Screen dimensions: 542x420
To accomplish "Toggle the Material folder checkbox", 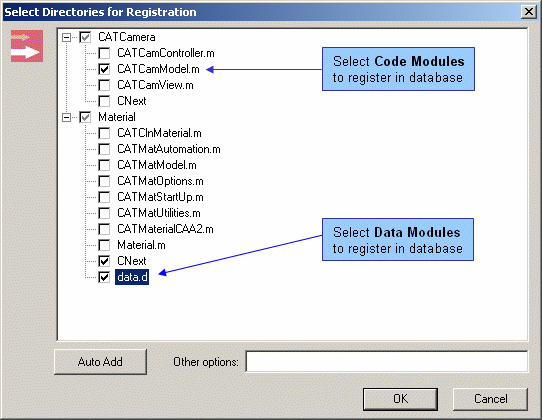I will (85, 118).
